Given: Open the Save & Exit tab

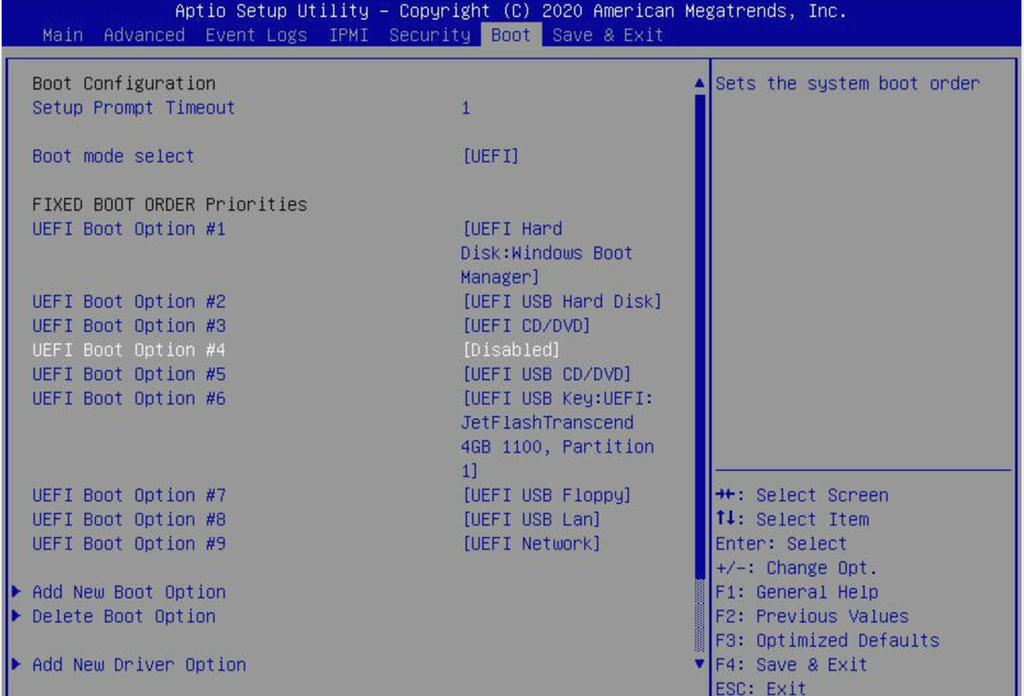Looking at the screenshot, I should click(607, 35).
